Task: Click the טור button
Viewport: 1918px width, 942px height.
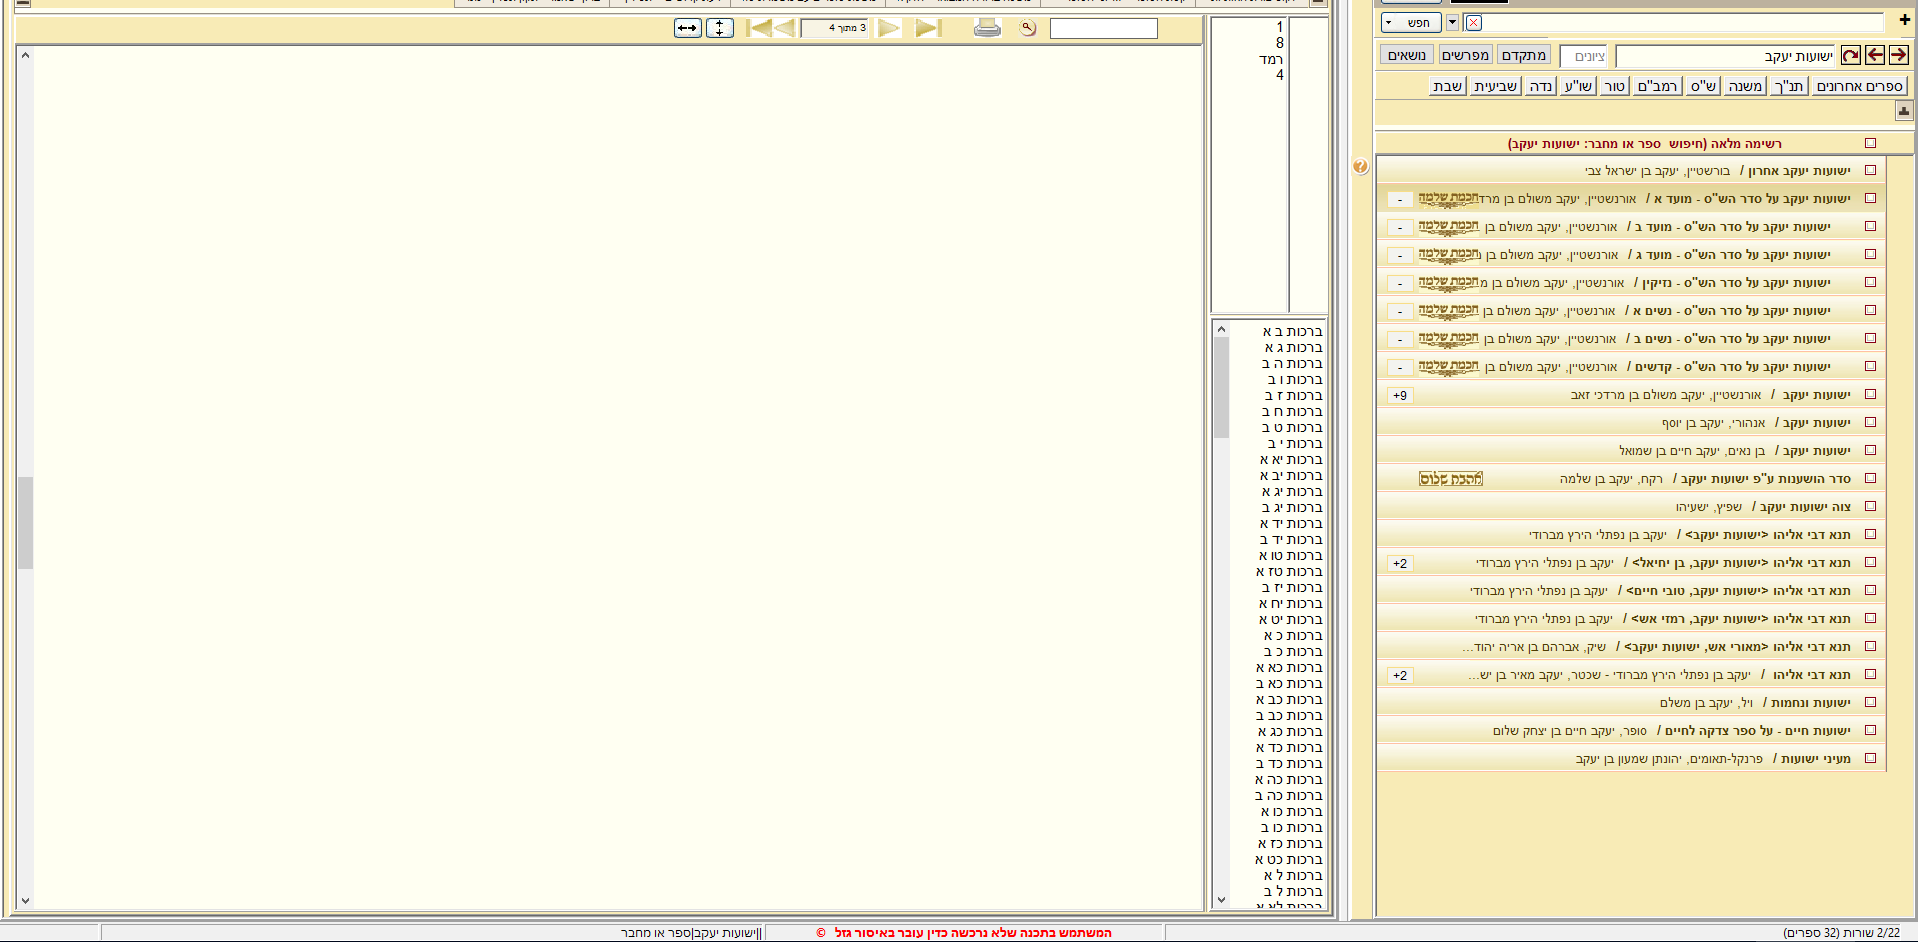Action: tap(1615, 86)
